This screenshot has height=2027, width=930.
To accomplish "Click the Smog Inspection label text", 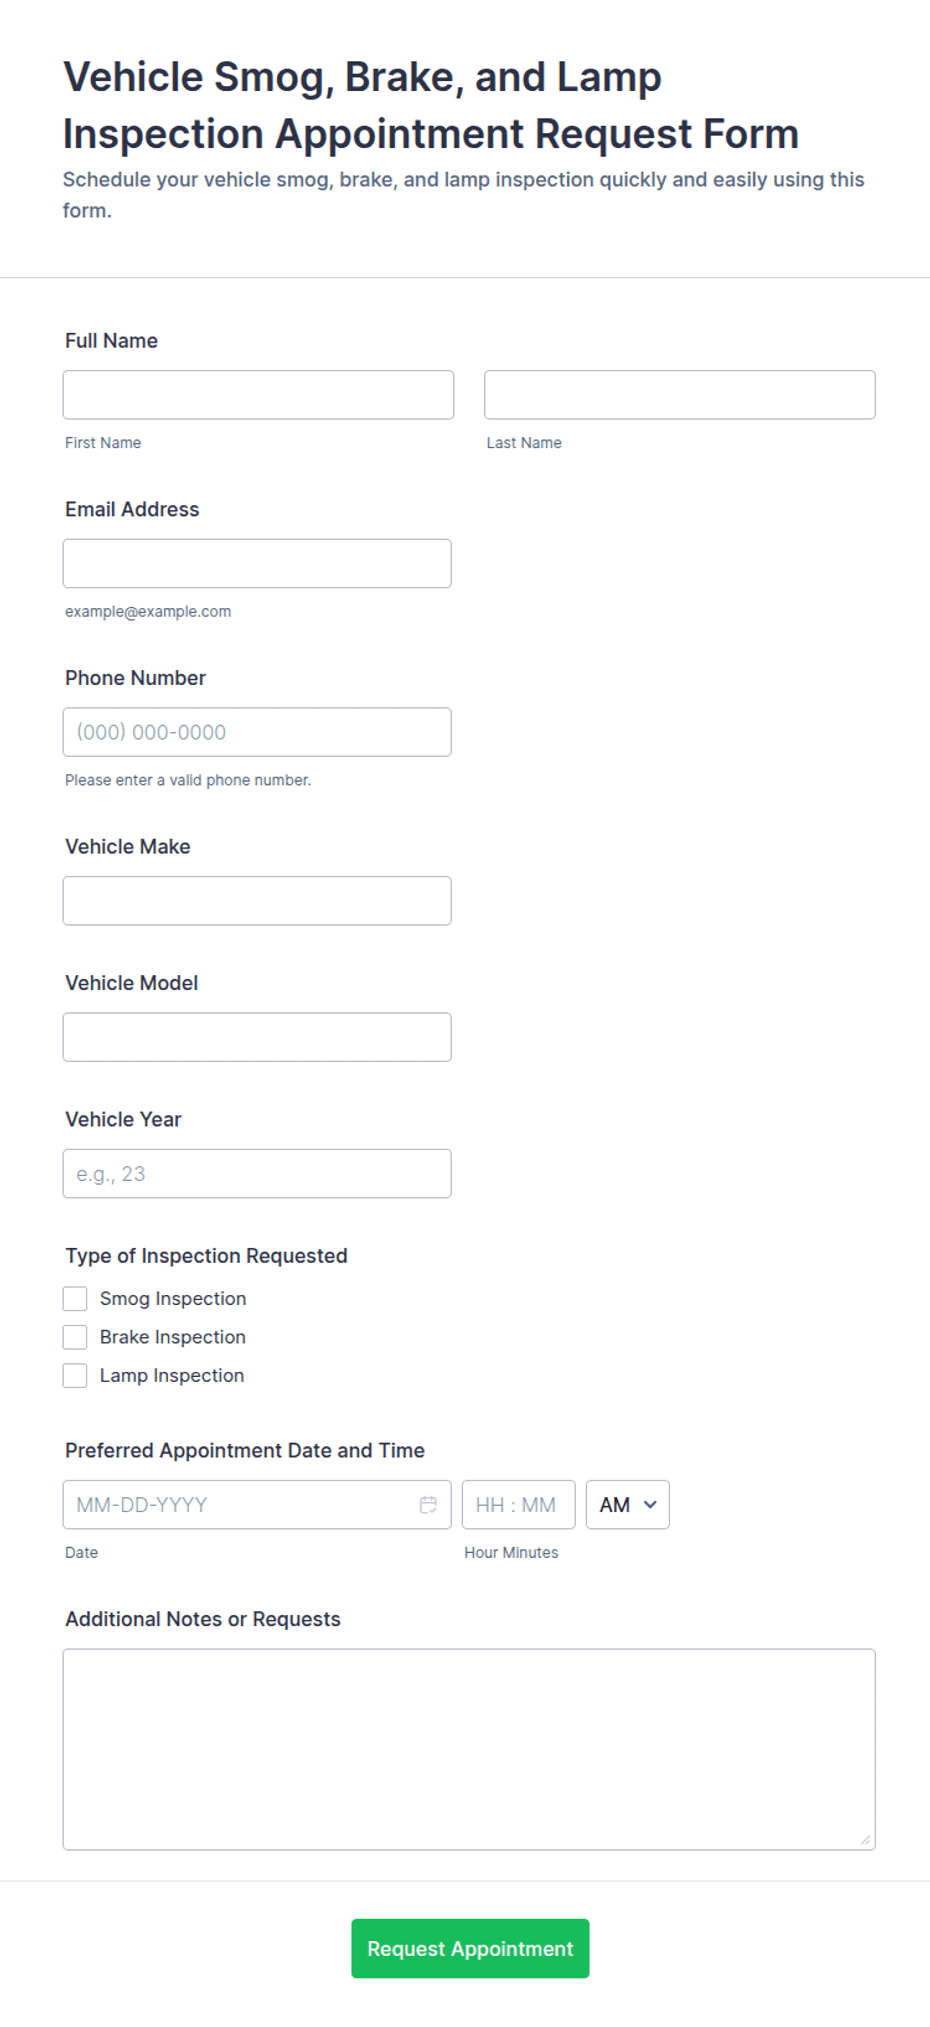I will (x=173, y=1298).
